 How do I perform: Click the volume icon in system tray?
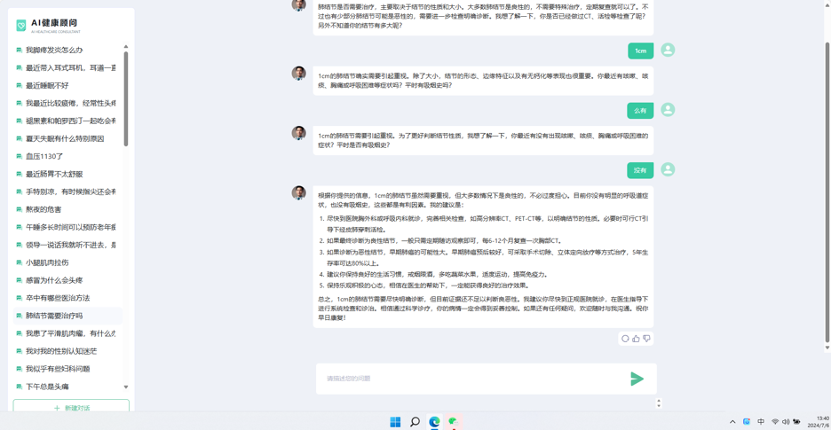click(x=786, y=422)
